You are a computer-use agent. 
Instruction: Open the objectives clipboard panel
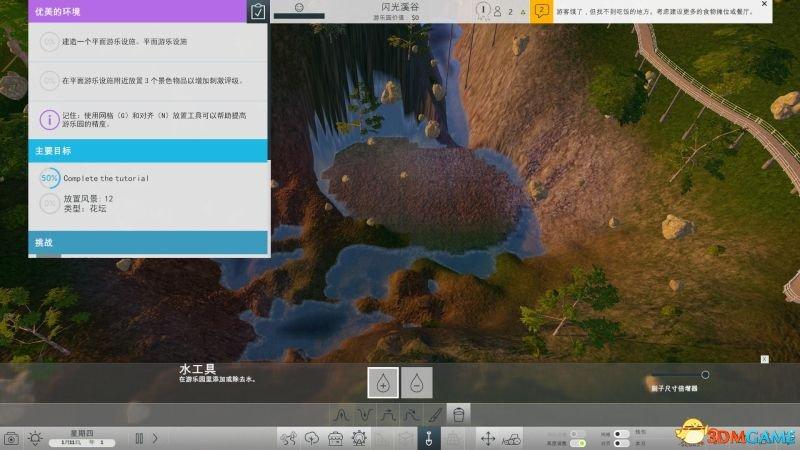click(258, 11)
